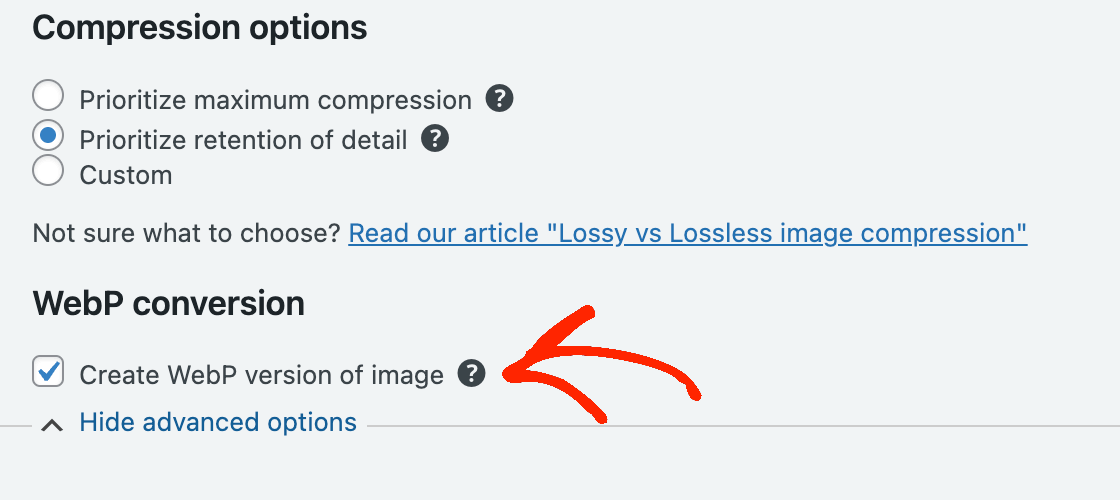
Task: Click the "Create WebP version of image" label
Action: click(x=261, y=375)
